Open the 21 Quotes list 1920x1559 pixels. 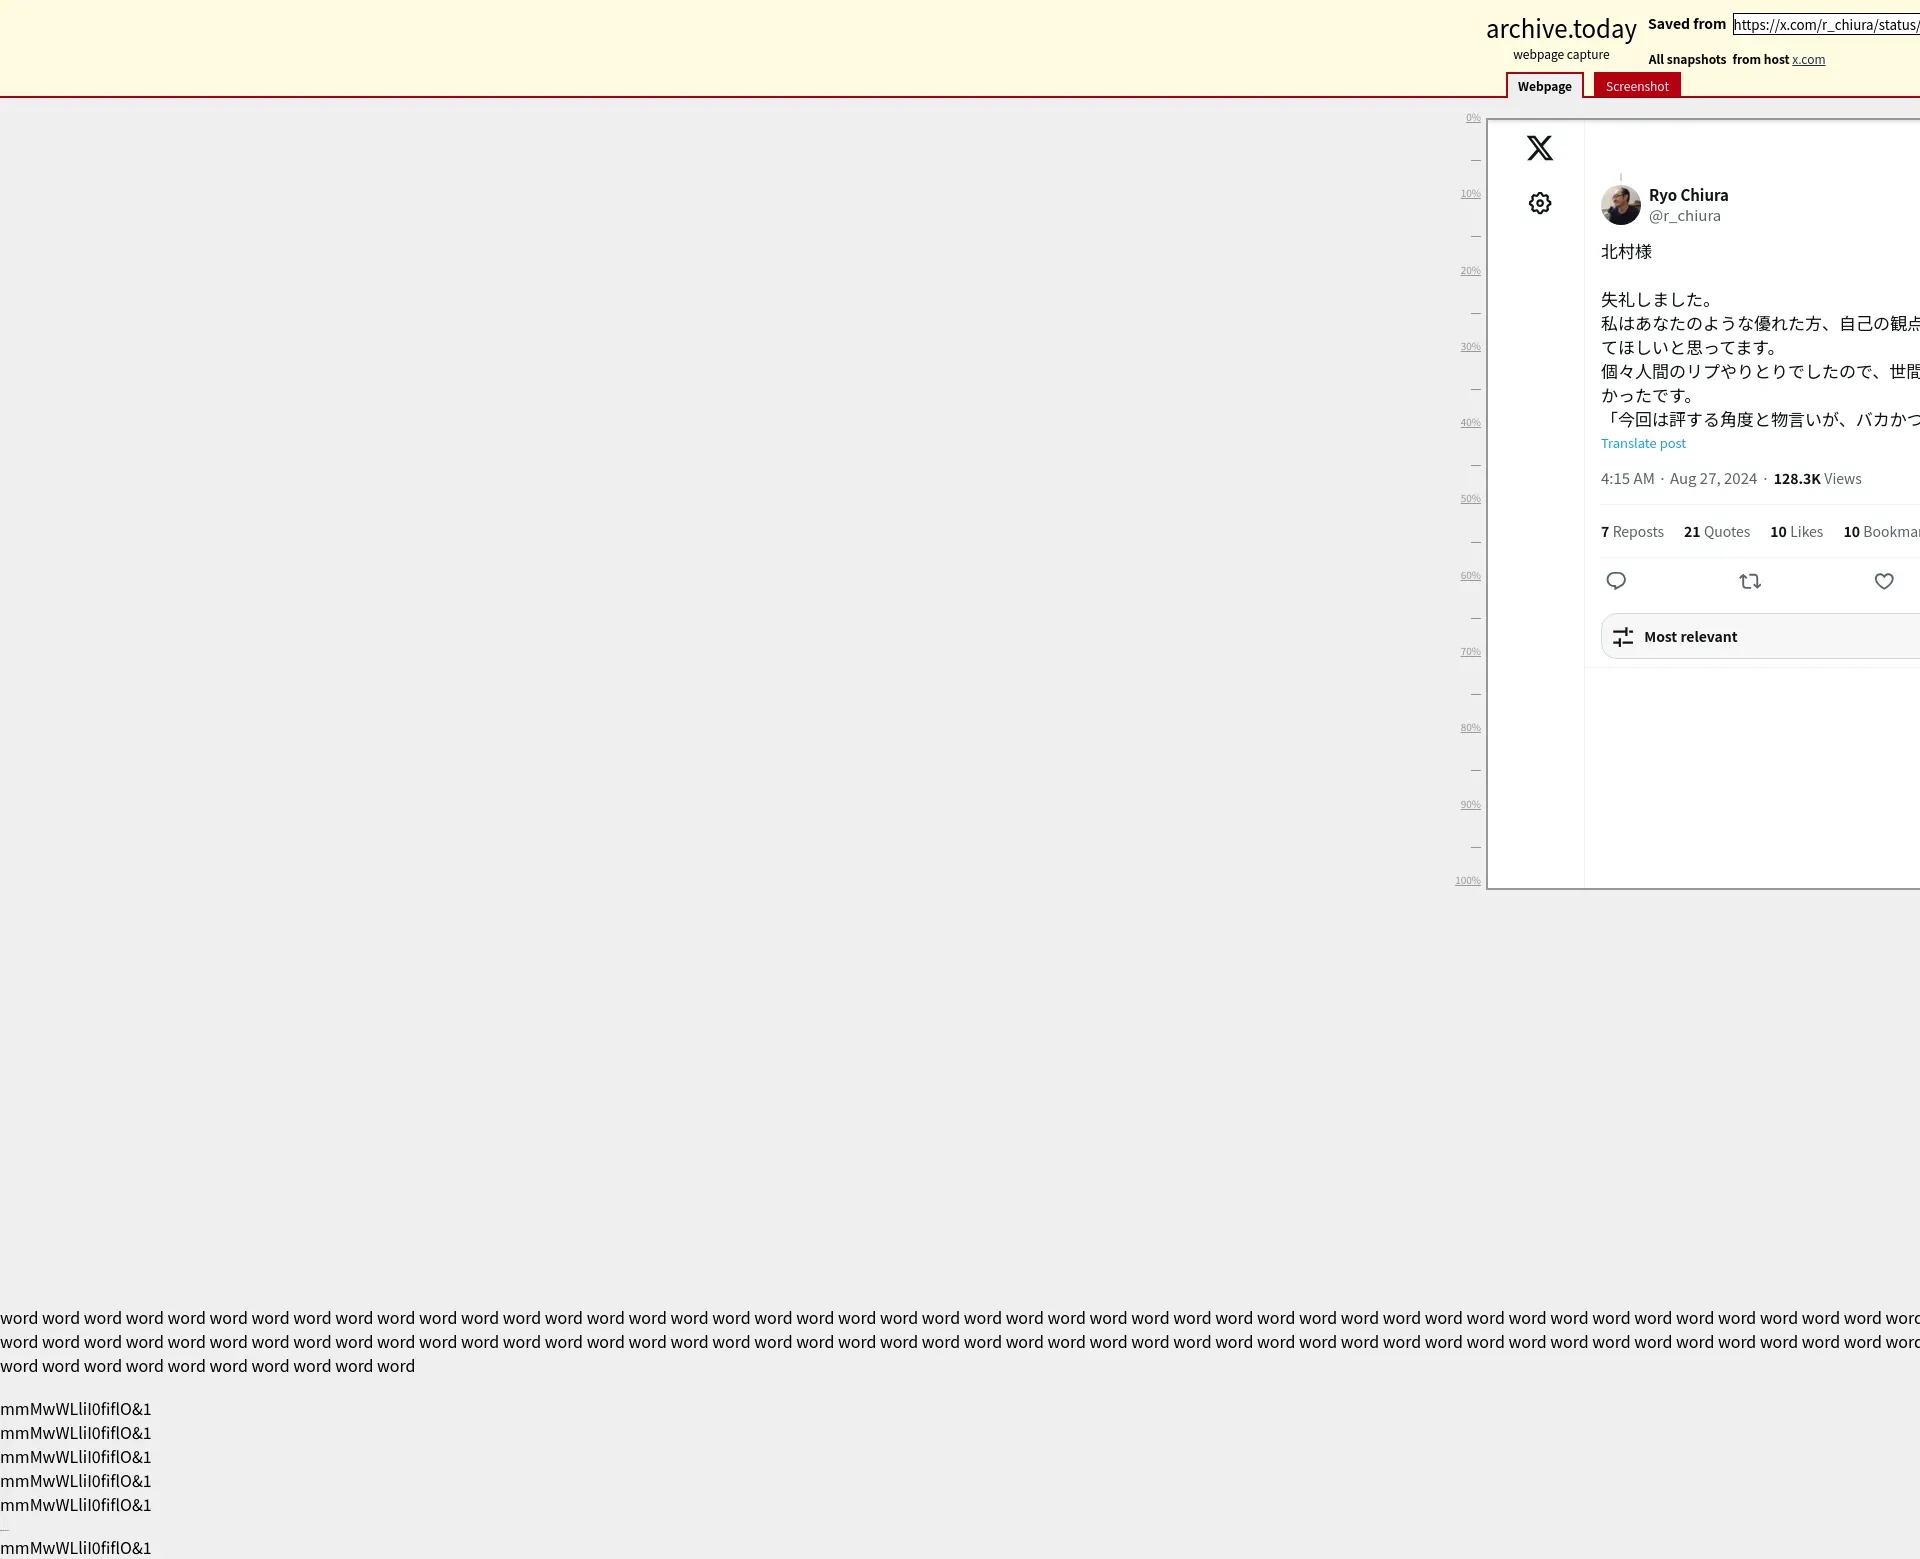click(1716, 532)
